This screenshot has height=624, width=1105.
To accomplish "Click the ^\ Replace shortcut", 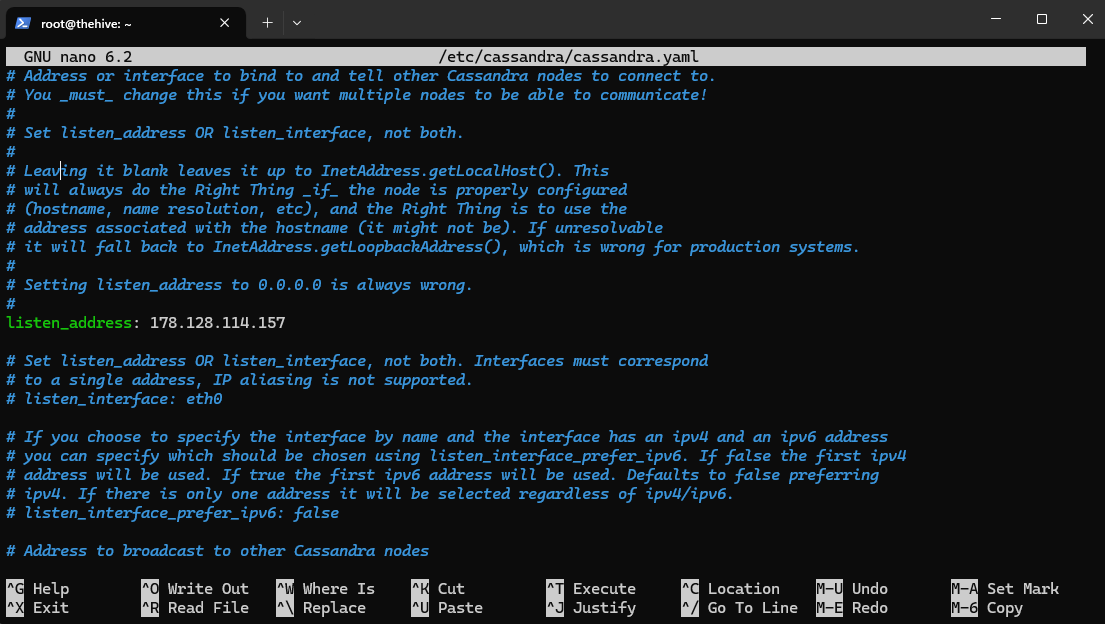I will 321,608.
